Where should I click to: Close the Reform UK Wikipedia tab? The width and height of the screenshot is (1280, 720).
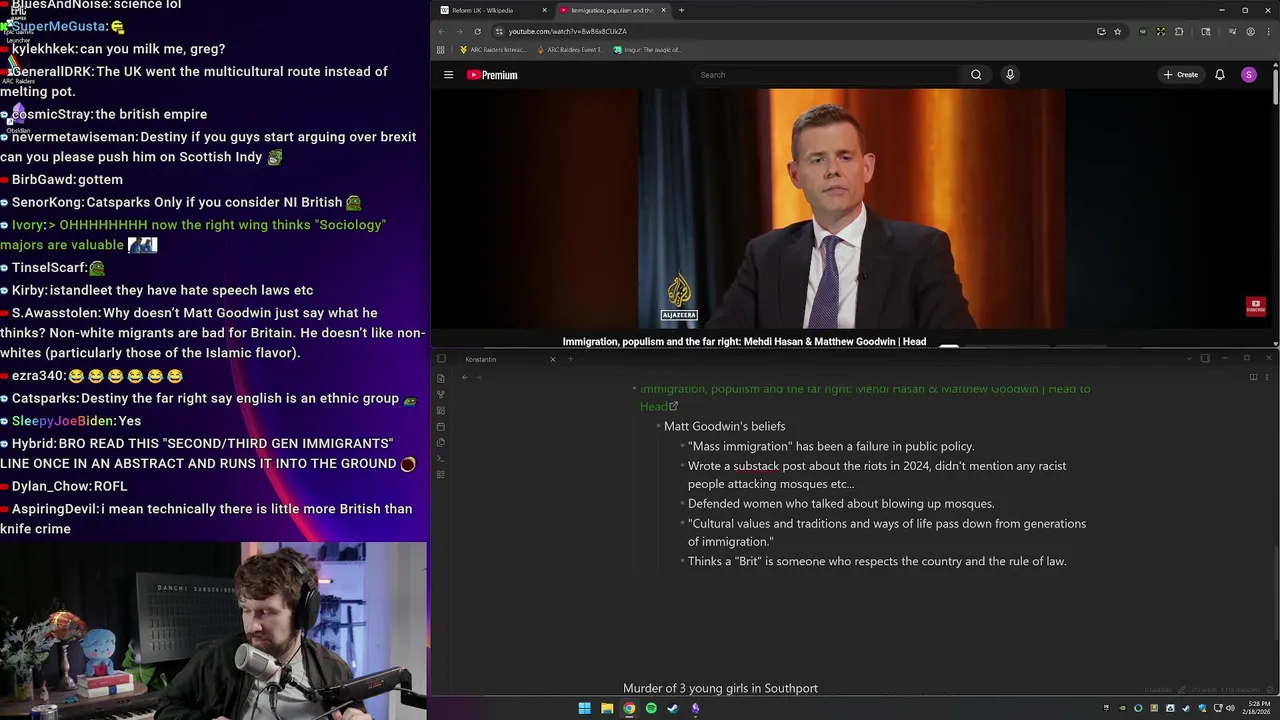click(x=545, y=10)
